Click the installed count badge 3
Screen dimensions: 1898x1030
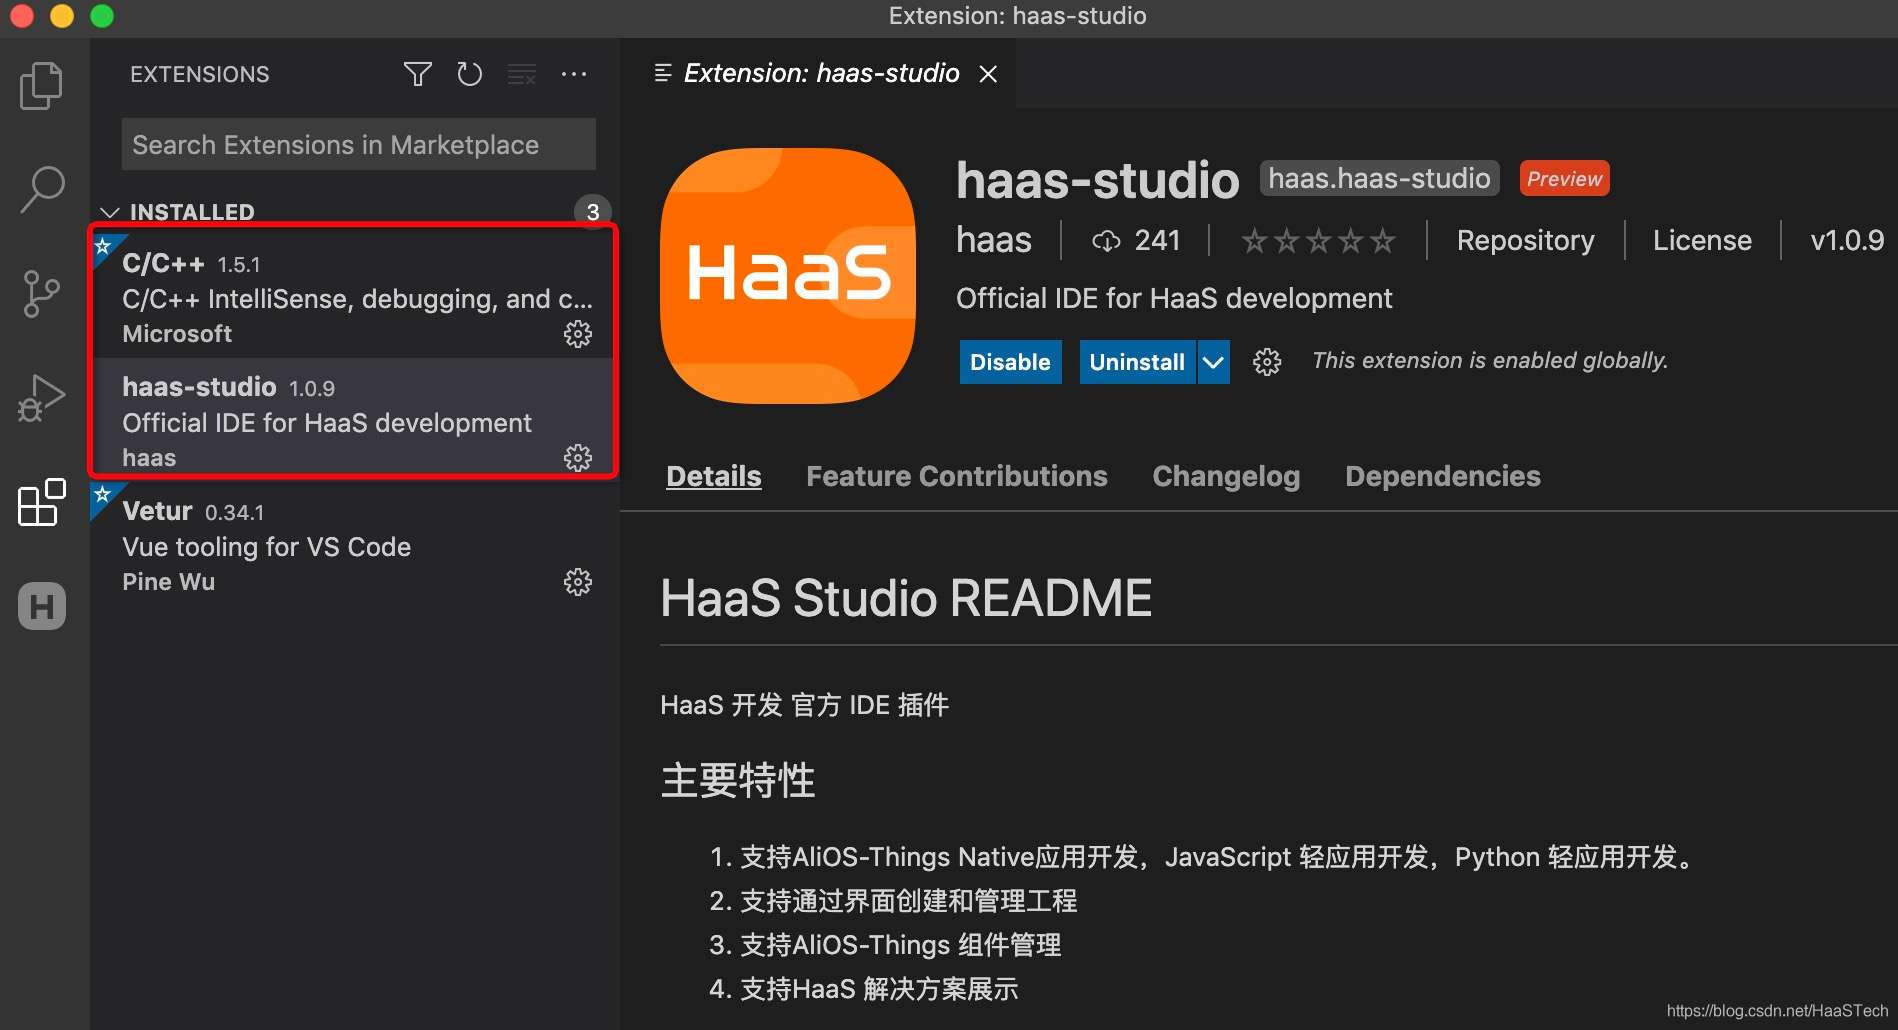[592, 212]
